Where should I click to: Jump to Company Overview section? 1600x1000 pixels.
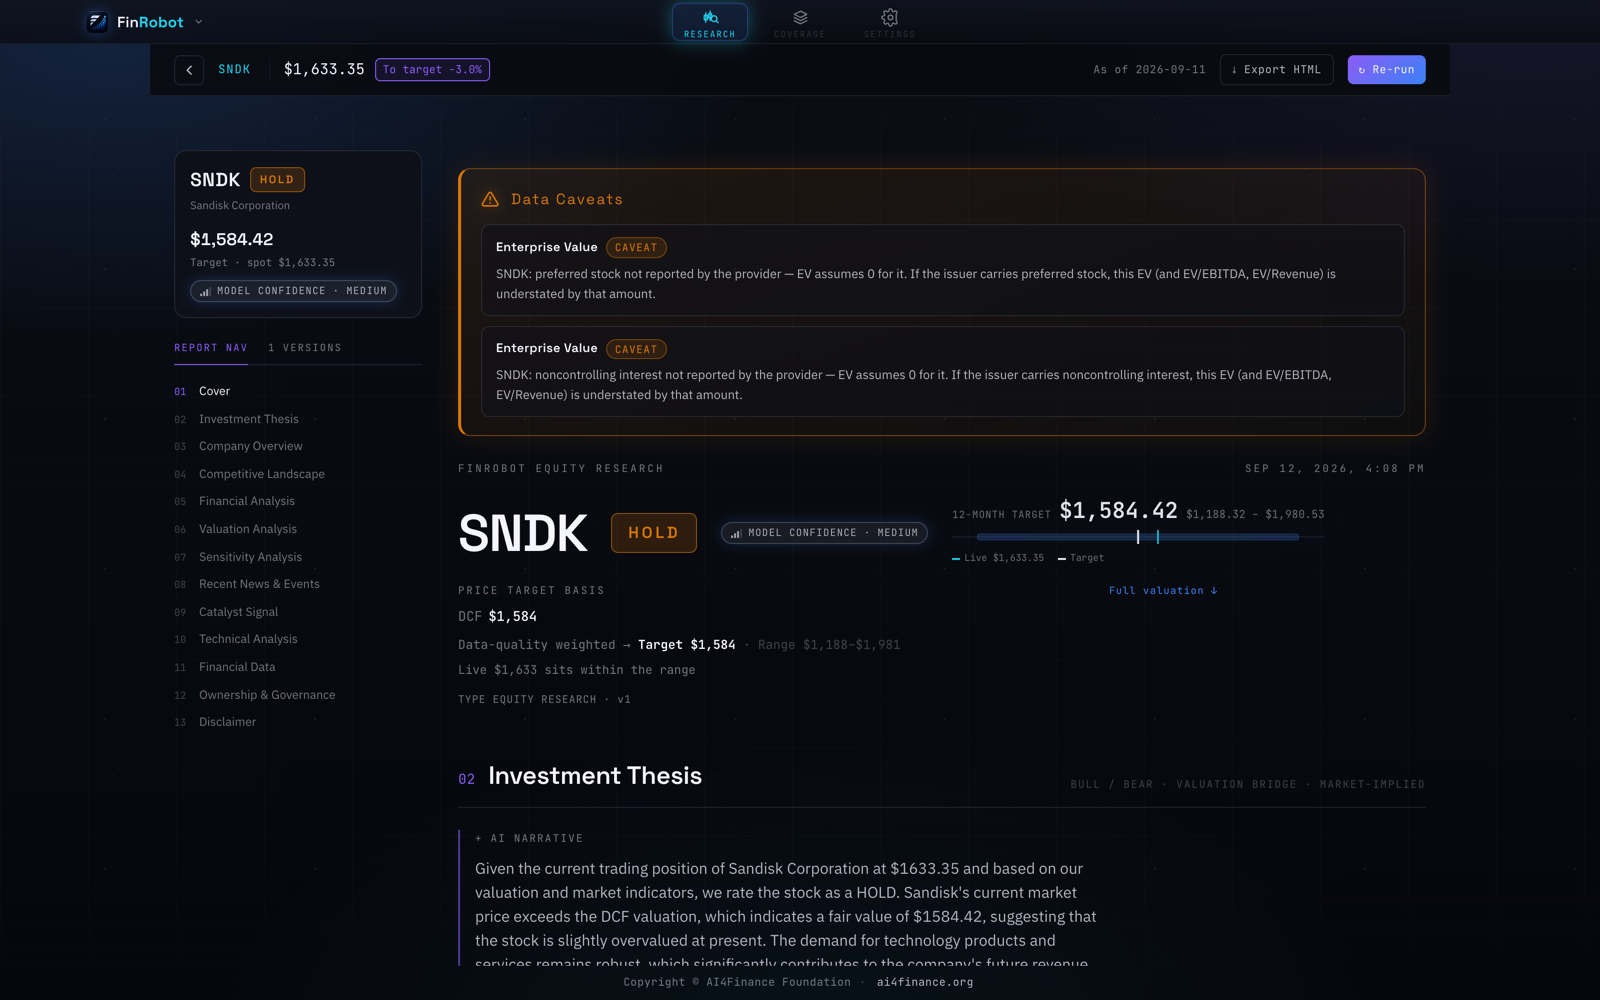(x=251, y=446)
